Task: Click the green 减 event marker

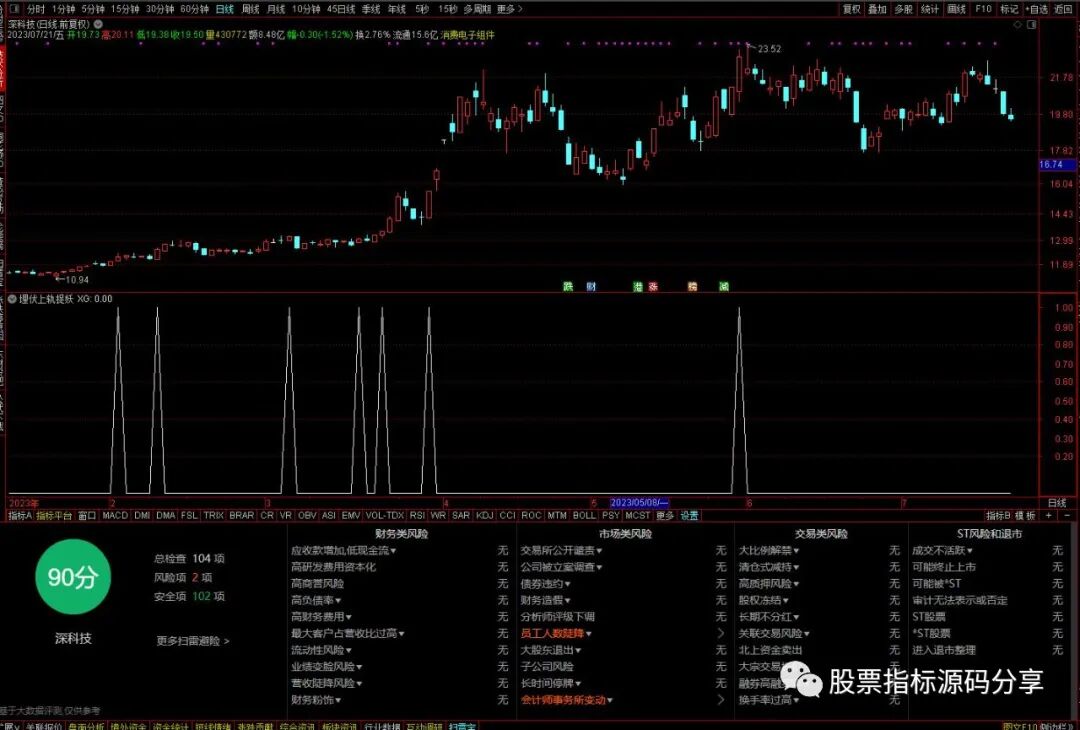Action: coord(724,286)
